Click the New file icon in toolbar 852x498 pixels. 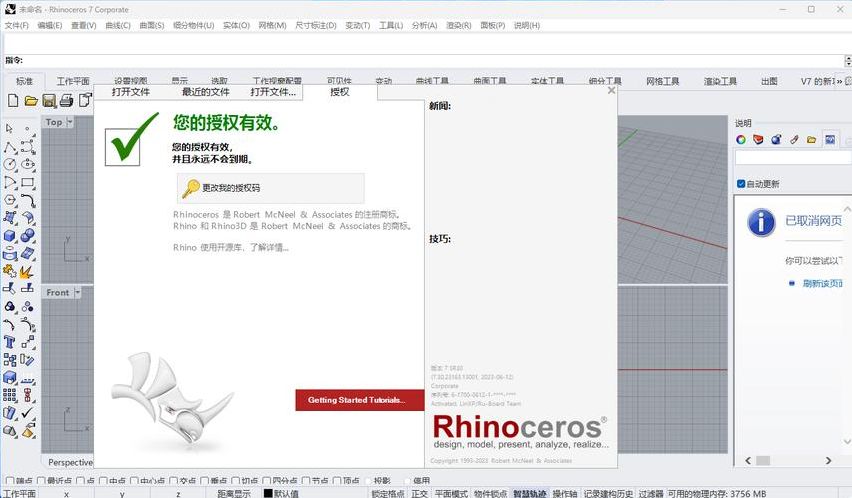click(13, 100)
